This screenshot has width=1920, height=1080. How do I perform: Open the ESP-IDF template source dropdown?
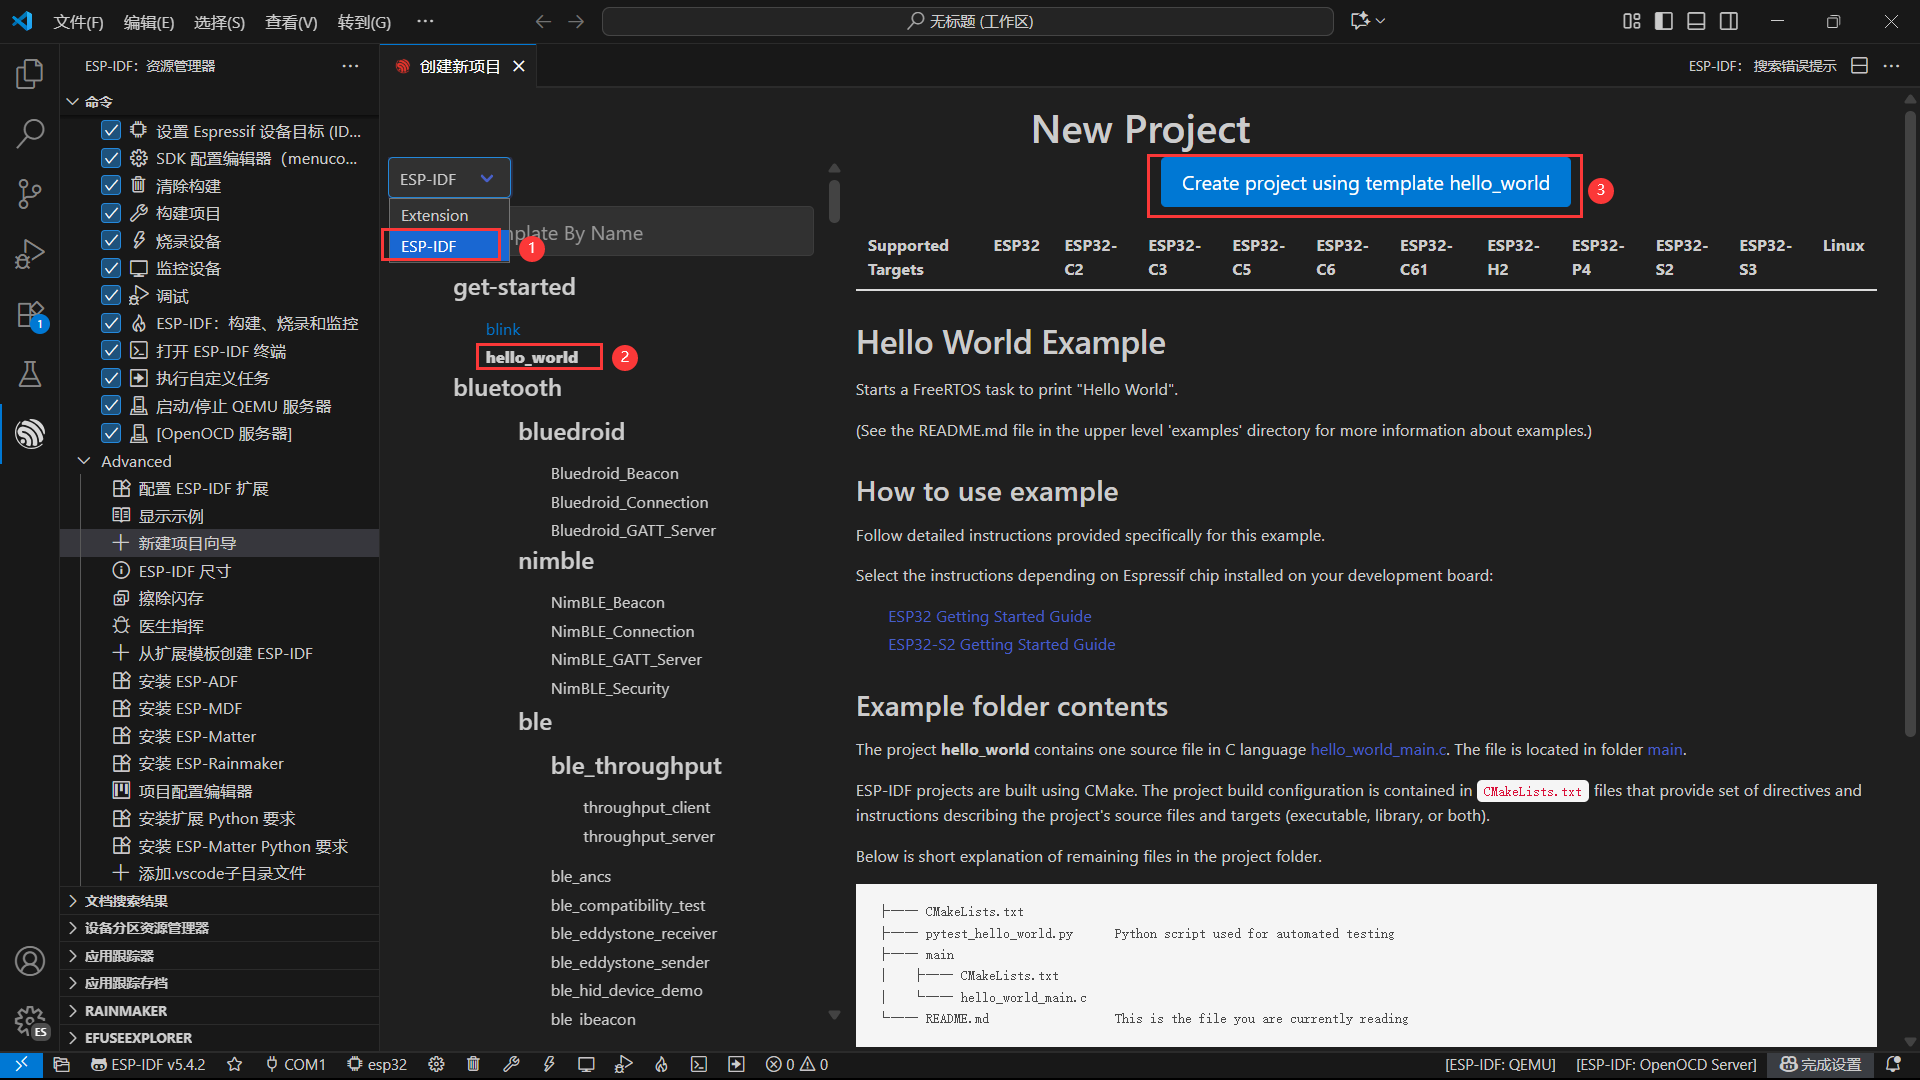(x=448, y=178)
